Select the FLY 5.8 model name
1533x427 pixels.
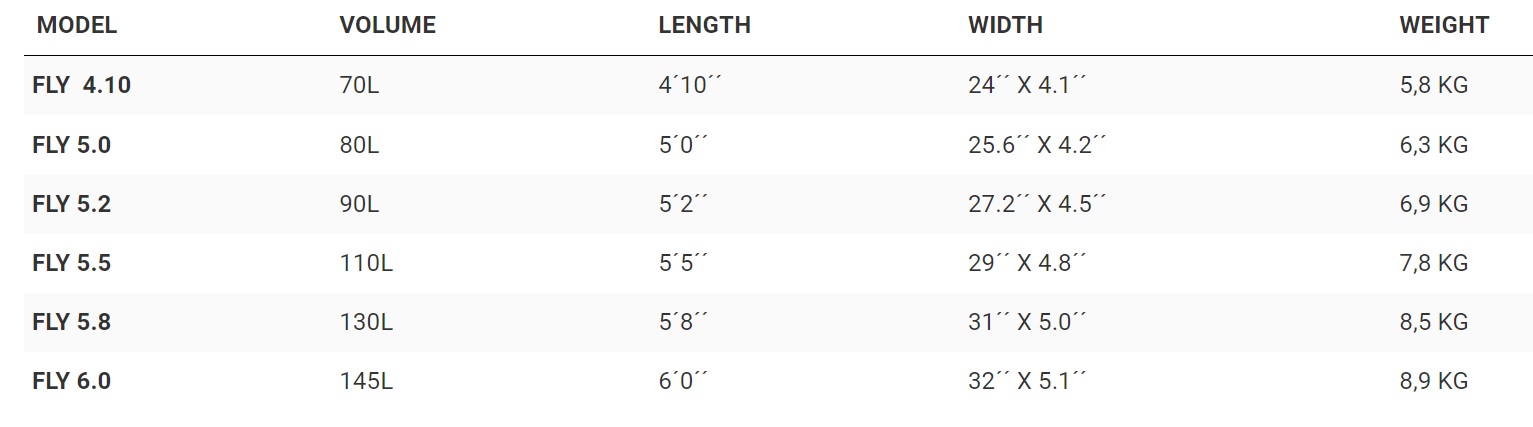(71, 323)
